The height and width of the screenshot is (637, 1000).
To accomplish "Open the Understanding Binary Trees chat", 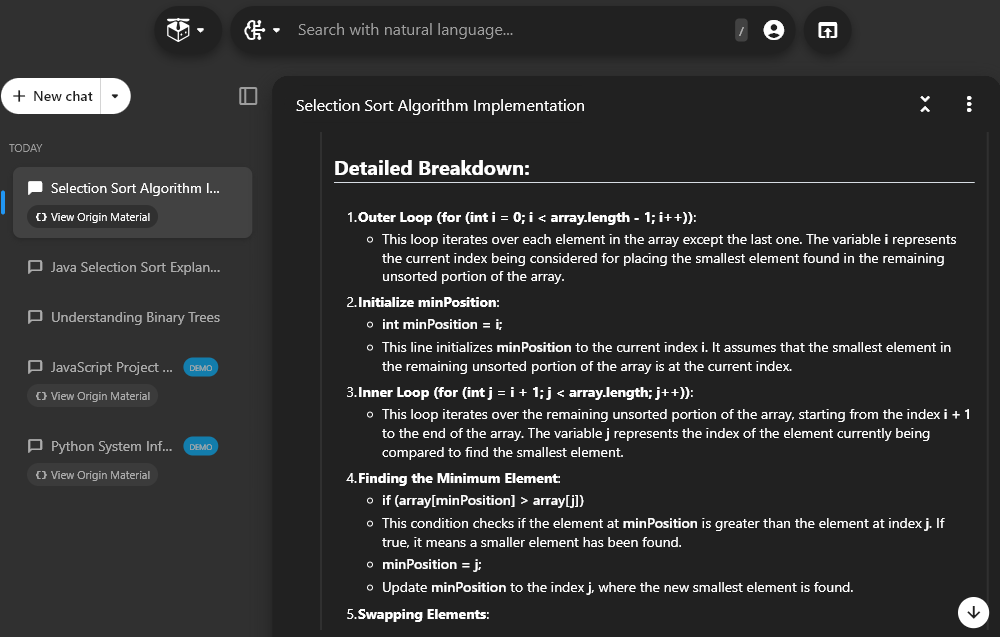I will click(135, 317).
